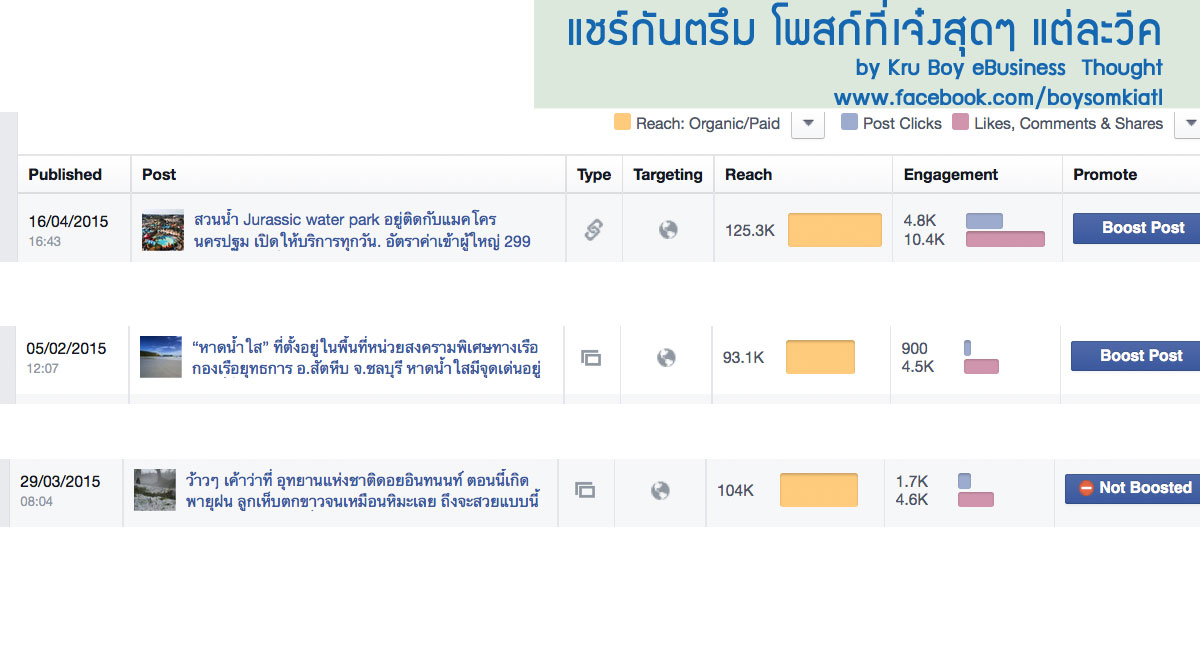This screenshot has height=650, width=1200.
Task: Click the globe targeting icon on 16/04/2015 row
Action: pyautogui.click(x=668, y=230)
